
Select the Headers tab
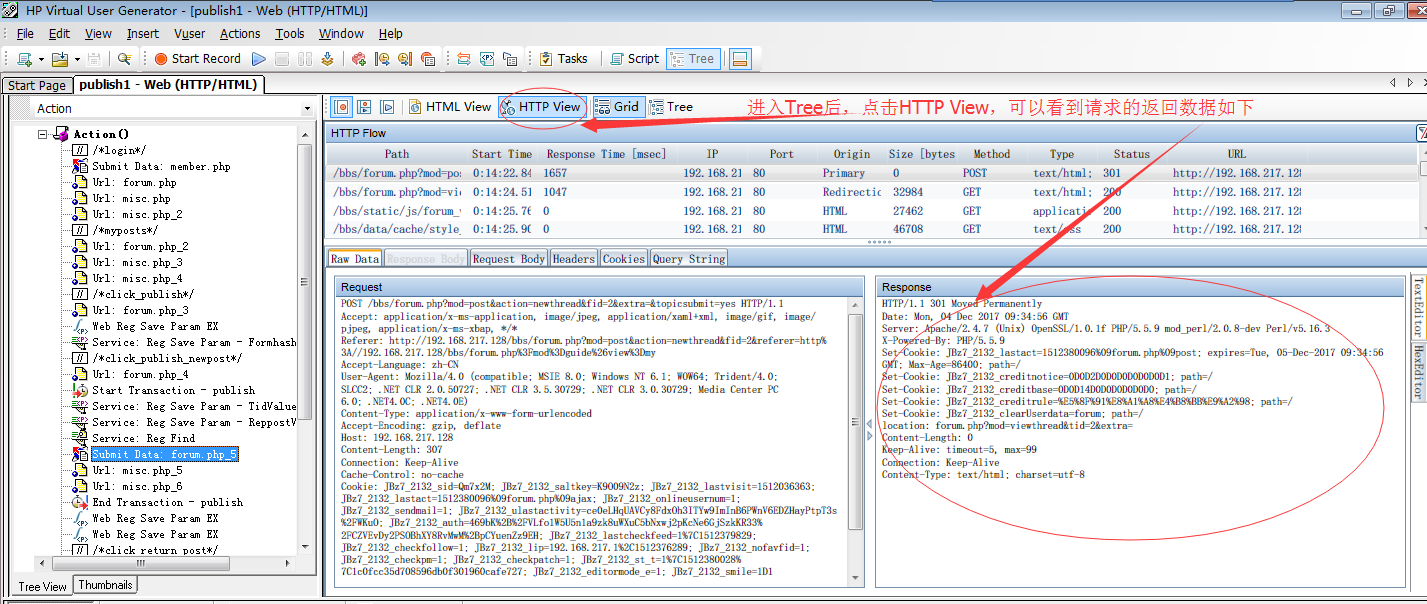coord(574,259)
